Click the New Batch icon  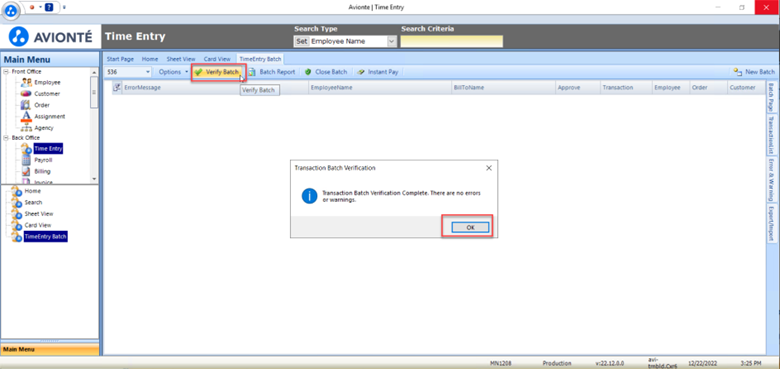coord(738,72)
